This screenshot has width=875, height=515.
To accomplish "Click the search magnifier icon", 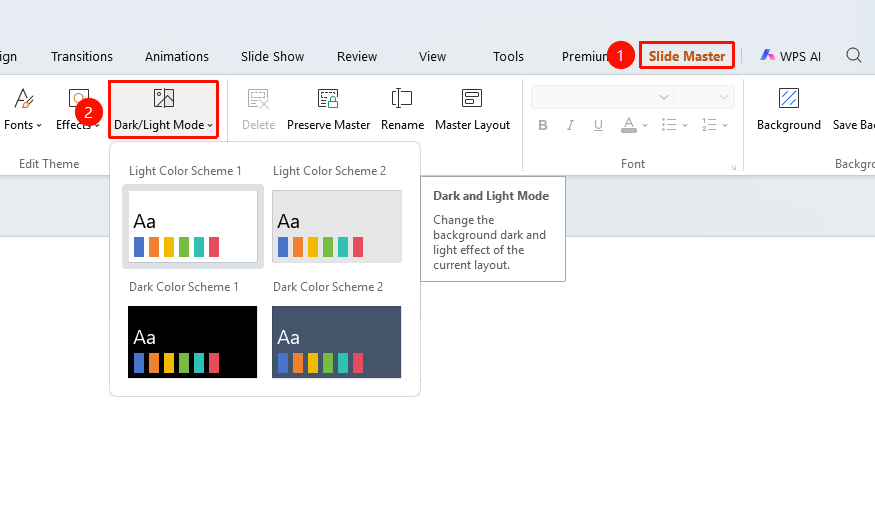I will [x=854, y=55].
